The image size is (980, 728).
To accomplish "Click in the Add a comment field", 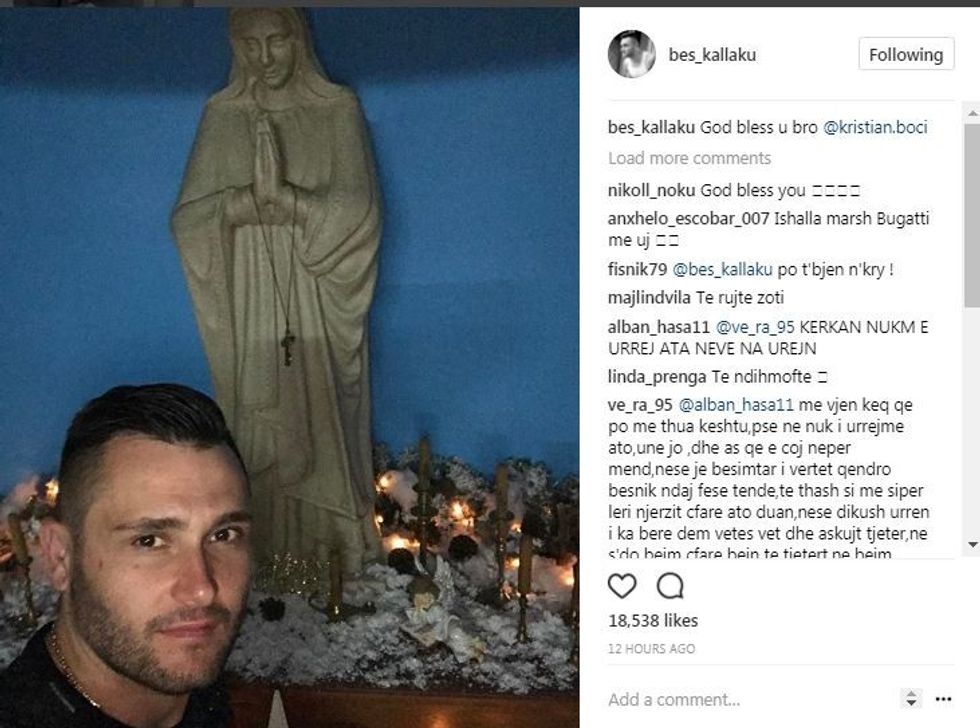I will 750,699.
